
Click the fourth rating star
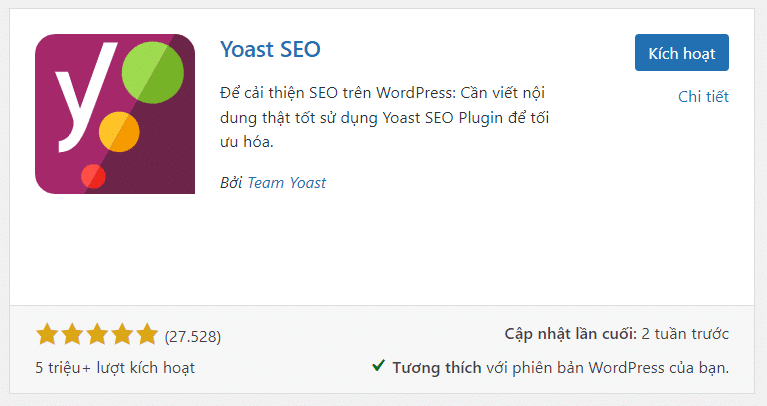coord(122,334)
